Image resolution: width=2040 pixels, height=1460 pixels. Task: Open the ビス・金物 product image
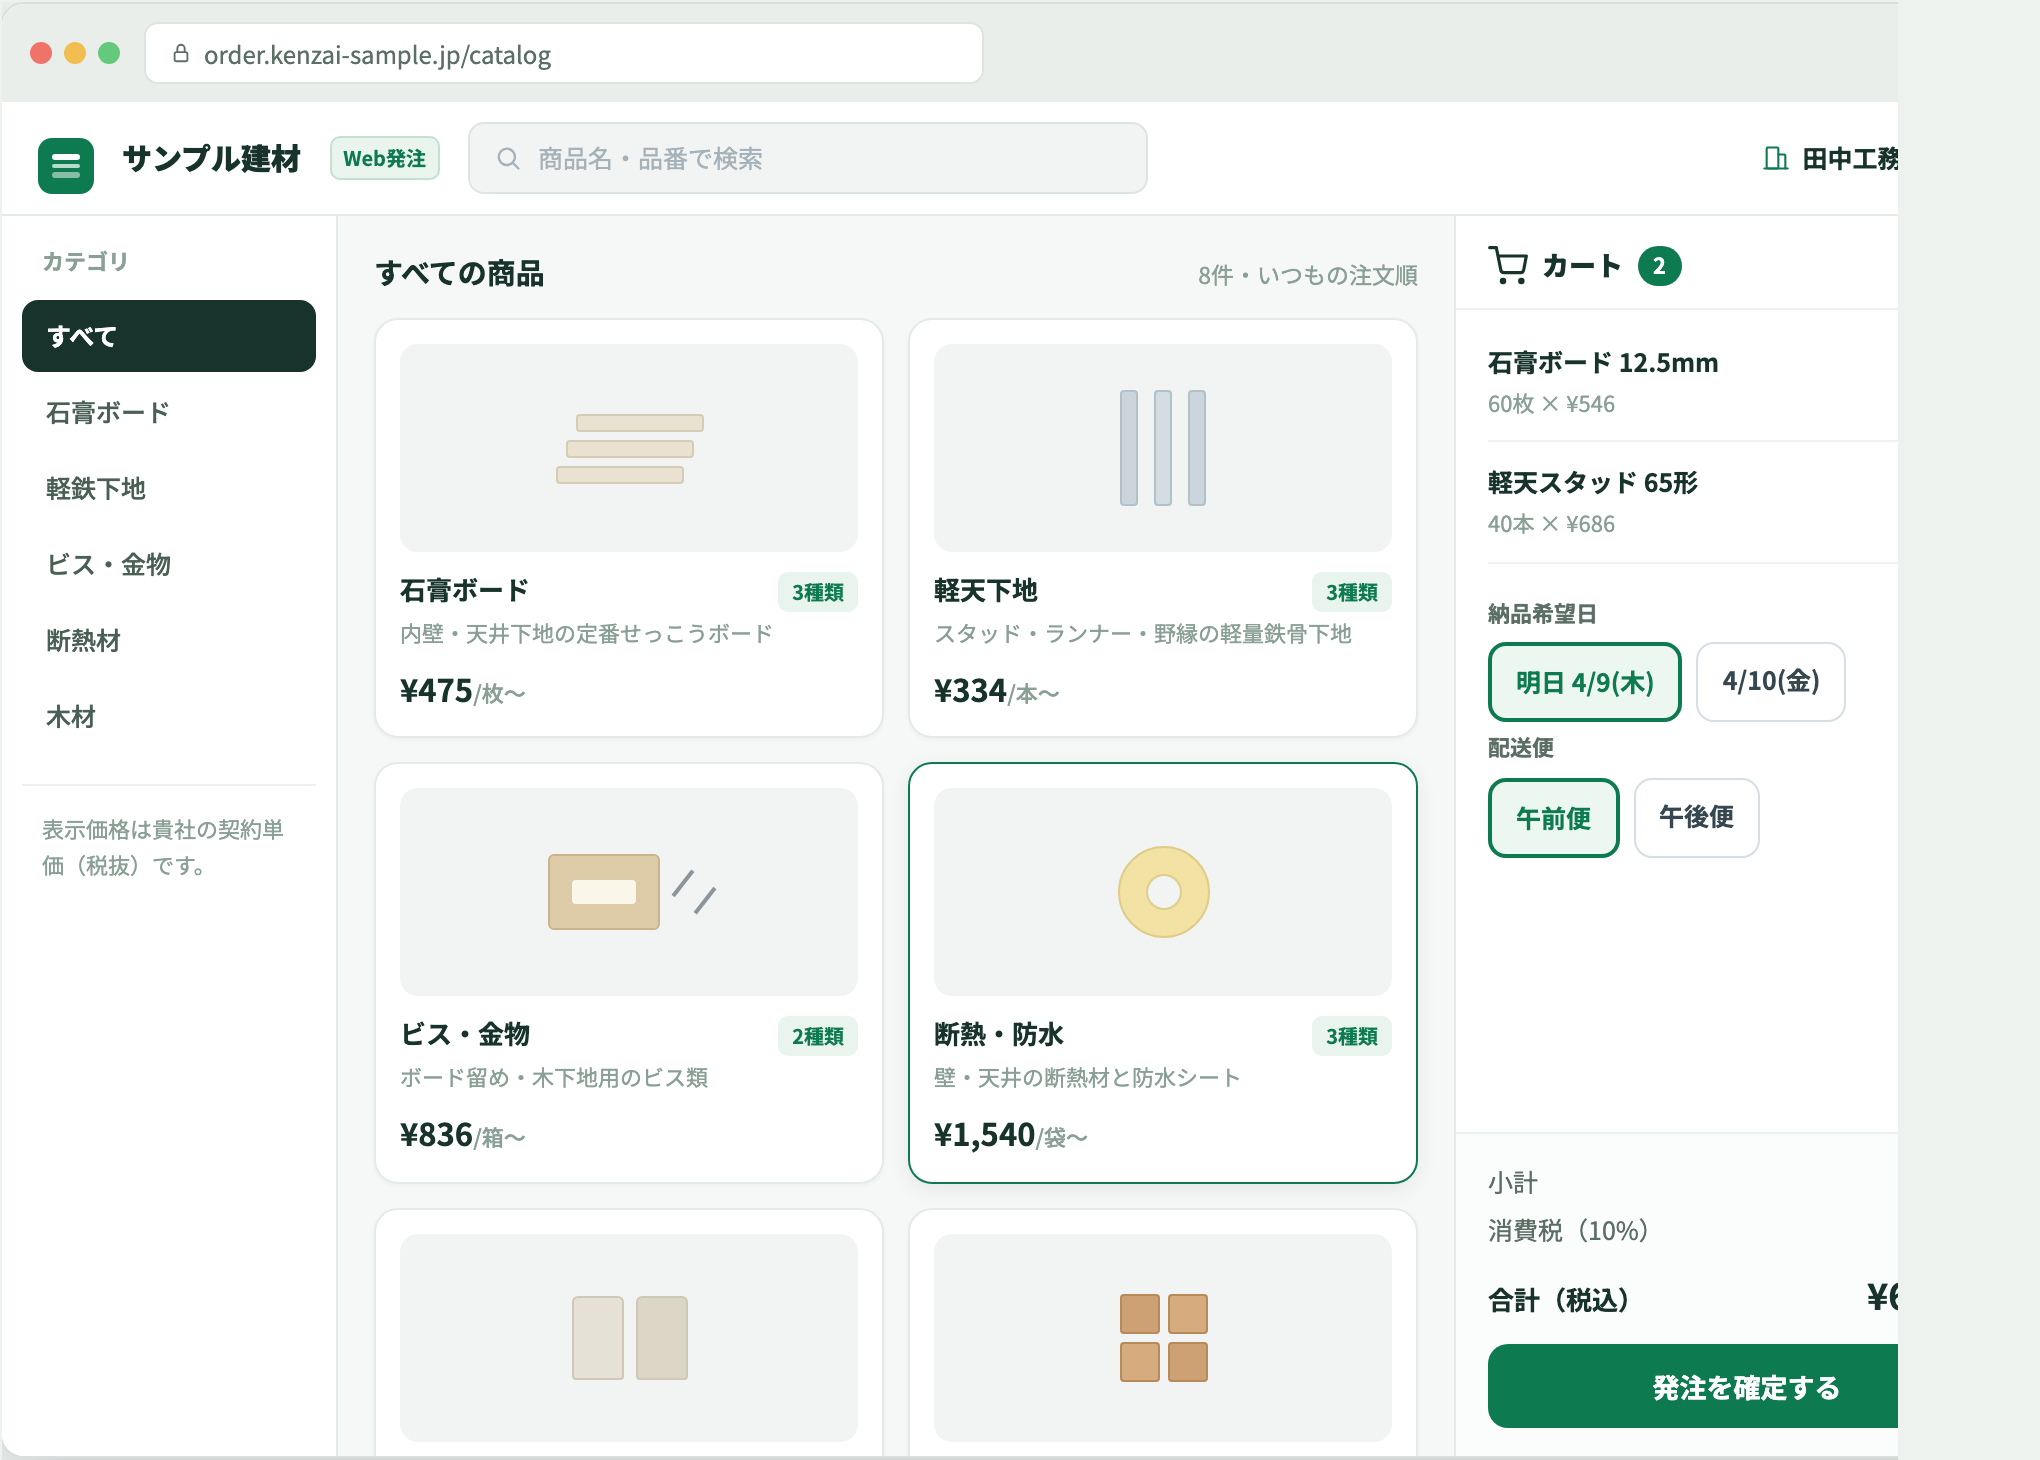pos(629,892)
